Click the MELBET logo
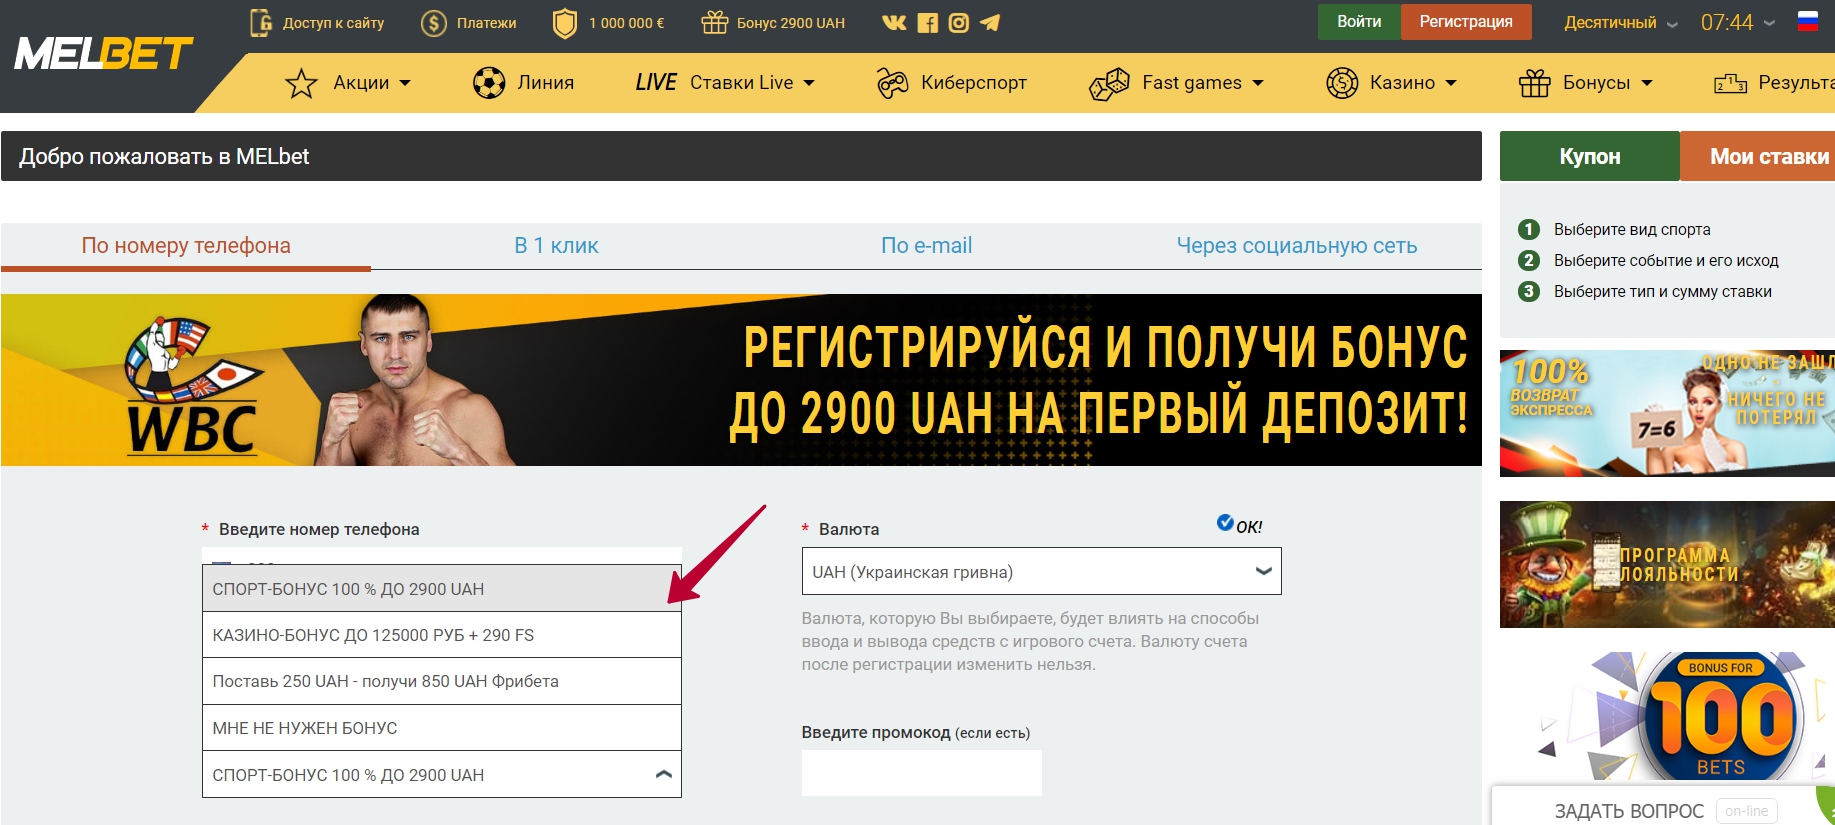 103,53
